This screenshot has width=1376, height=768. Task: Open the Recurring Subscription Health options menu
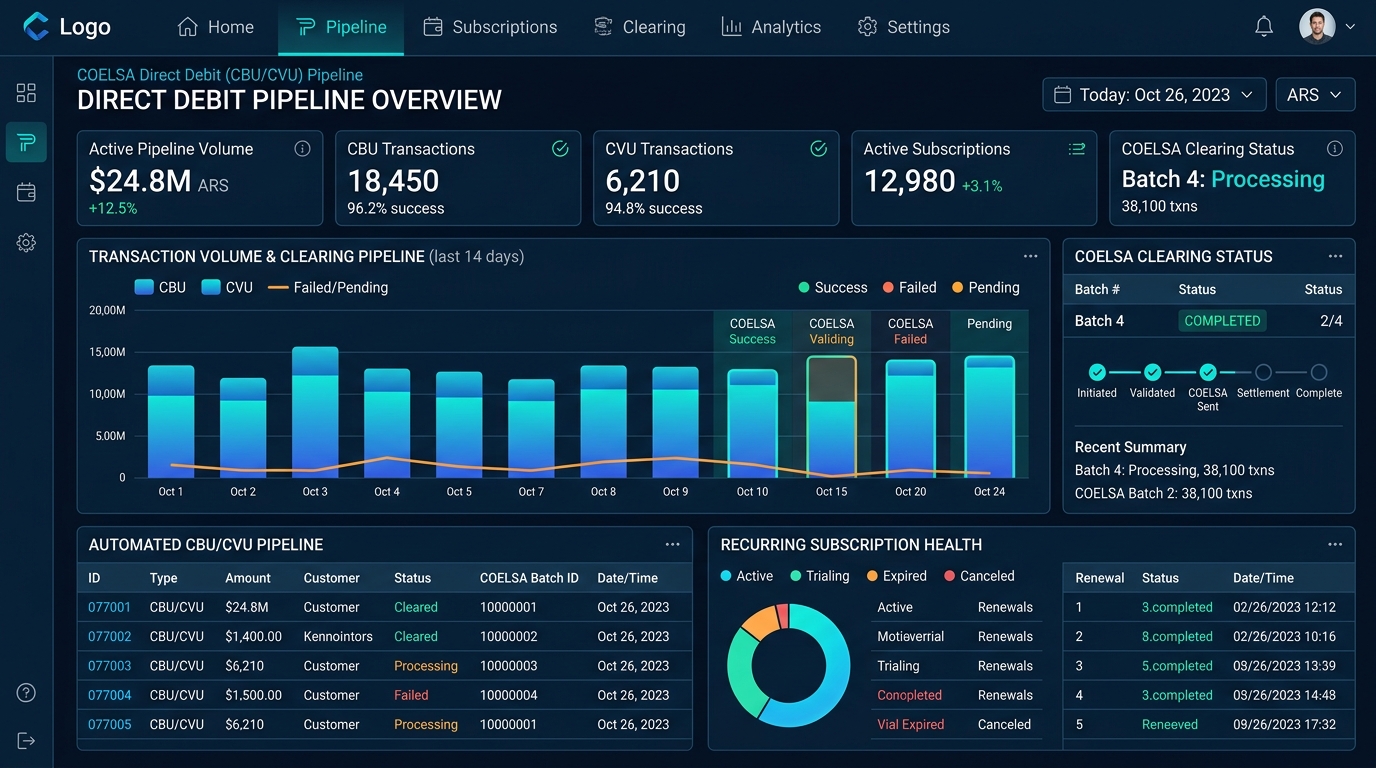[x=1335, y=545]
